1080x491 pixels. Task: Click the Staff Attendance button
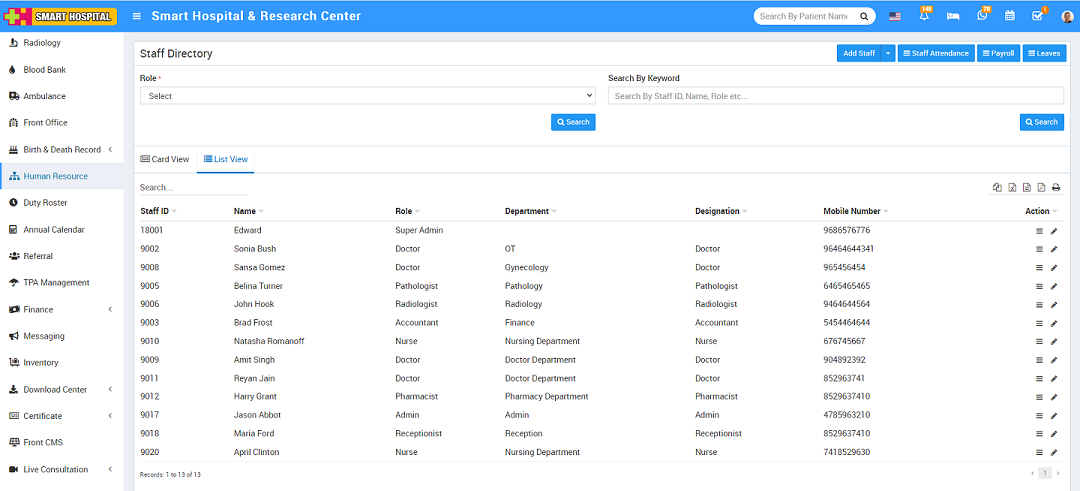[x=936, y=53]
